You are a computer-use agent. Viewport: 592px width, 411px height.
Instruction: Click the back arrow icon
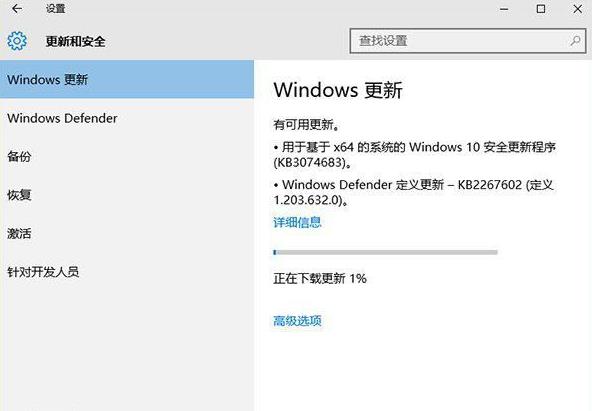point(17,8)
